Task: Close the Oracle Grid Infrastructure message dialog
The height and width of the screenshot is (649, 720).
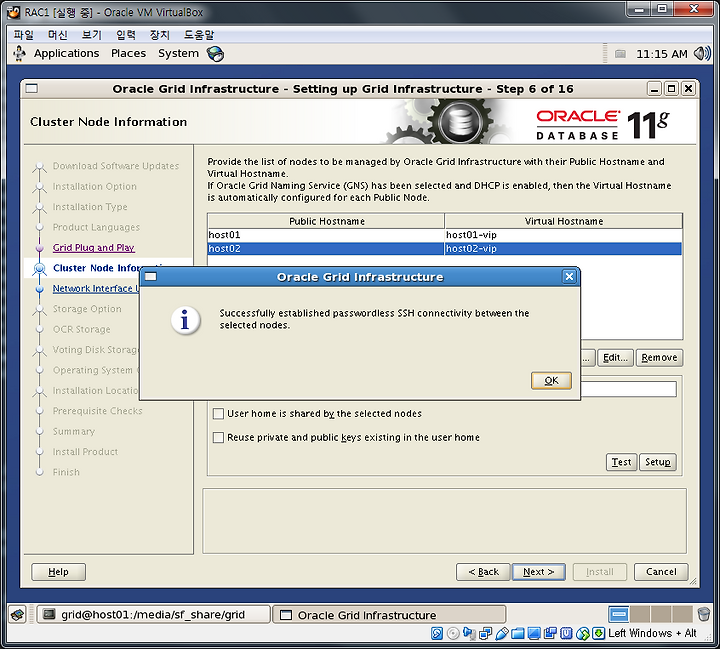Action: (x=569, y=277)
